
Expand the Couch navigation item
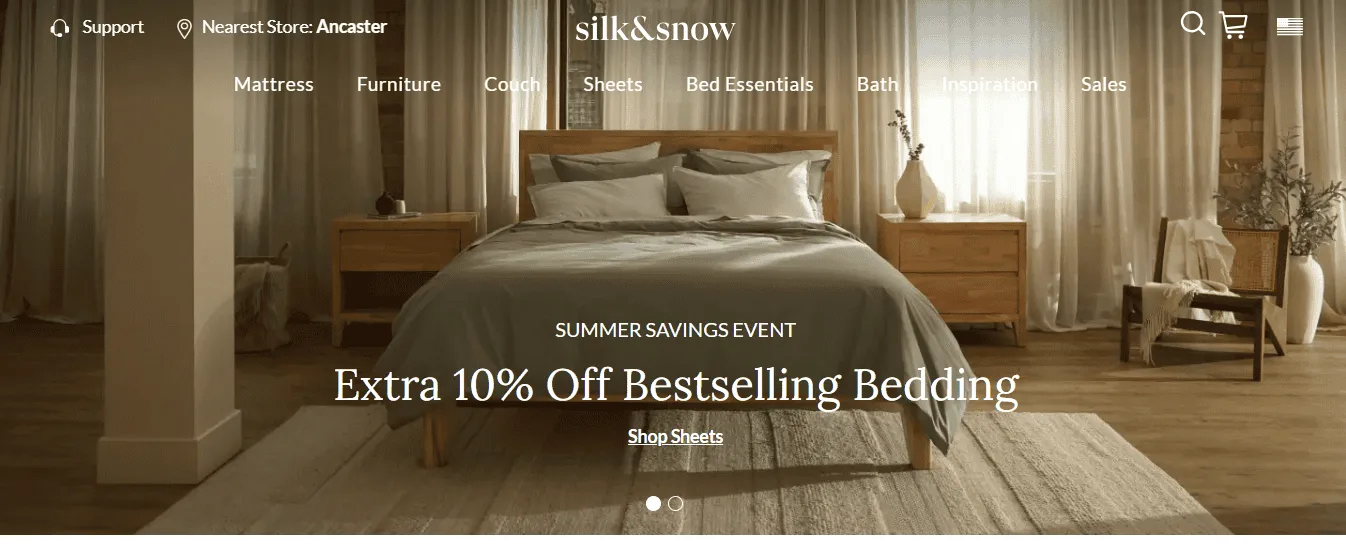(x=512, y=85)
